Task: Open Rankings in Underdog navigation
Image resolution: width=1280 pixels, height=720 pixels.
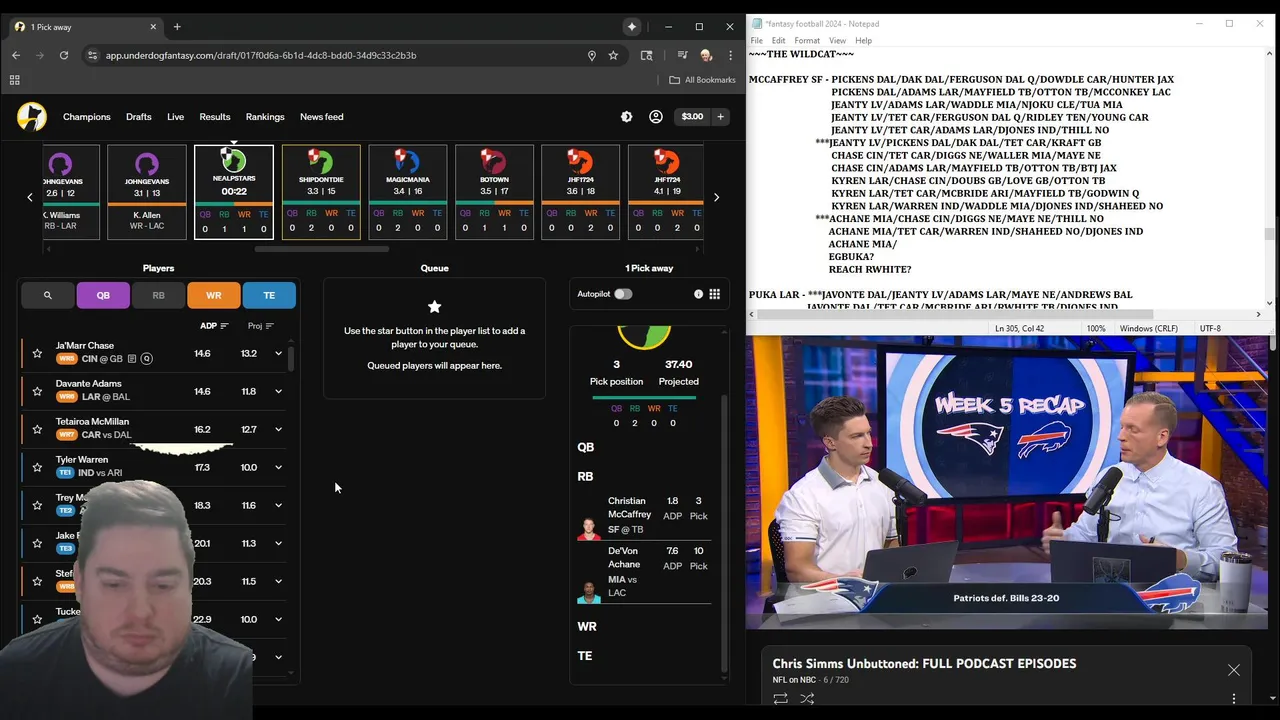Action: [265, 117]
